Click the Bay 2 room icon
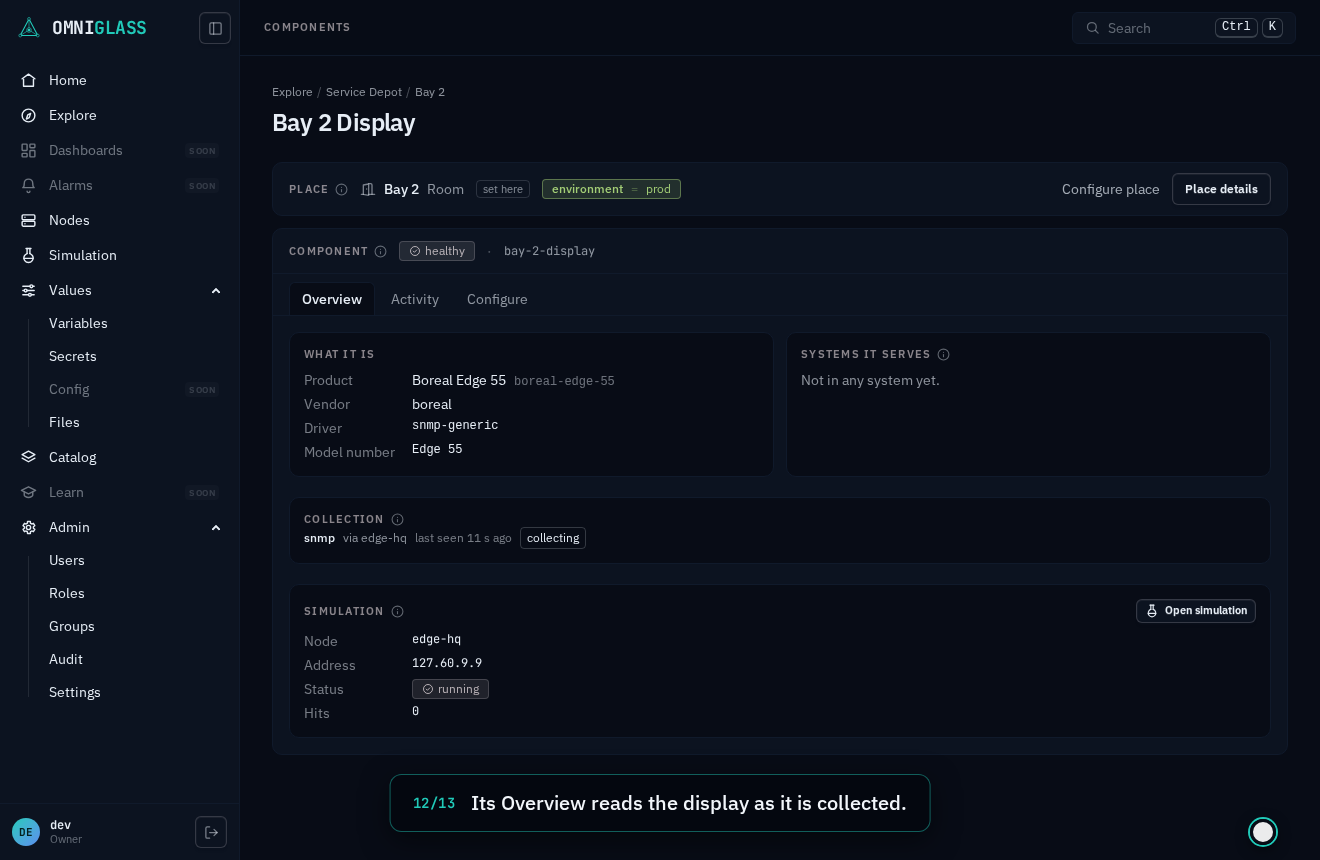 coord(368,189)
